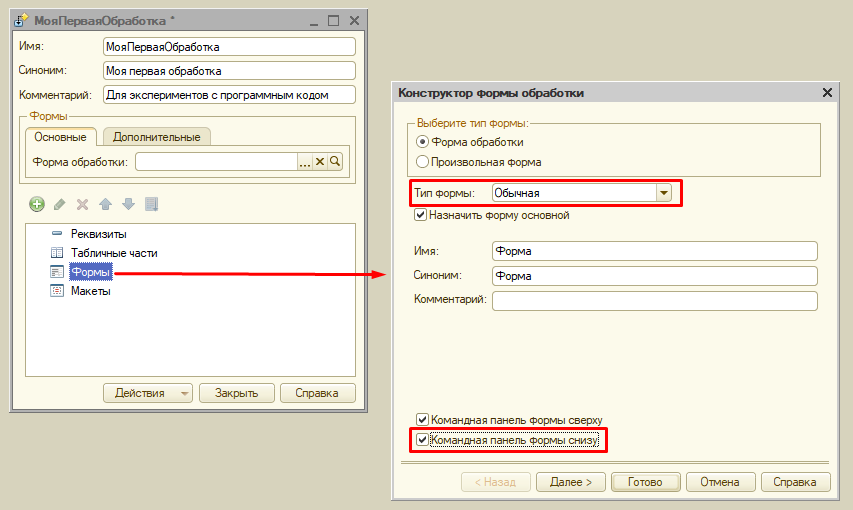Click the Комментарий field in left window
This screenshot has width=853, height=510.
[x=229, y=95]
